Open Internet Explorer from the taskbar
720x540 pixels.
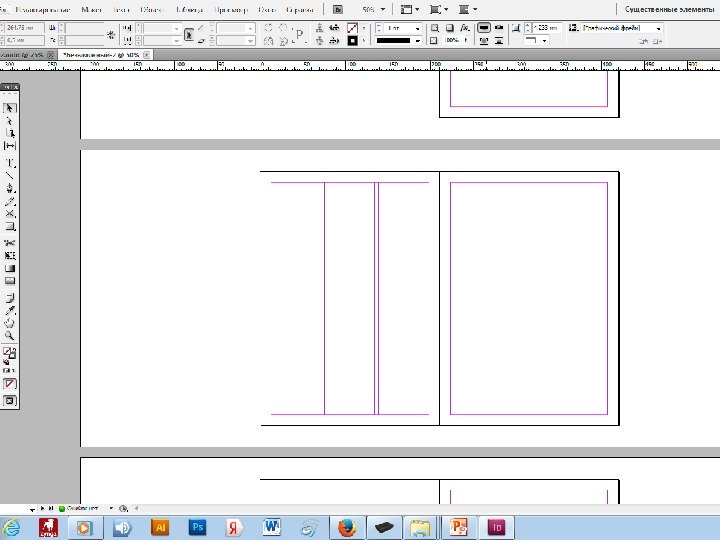[x=11, y=527]
